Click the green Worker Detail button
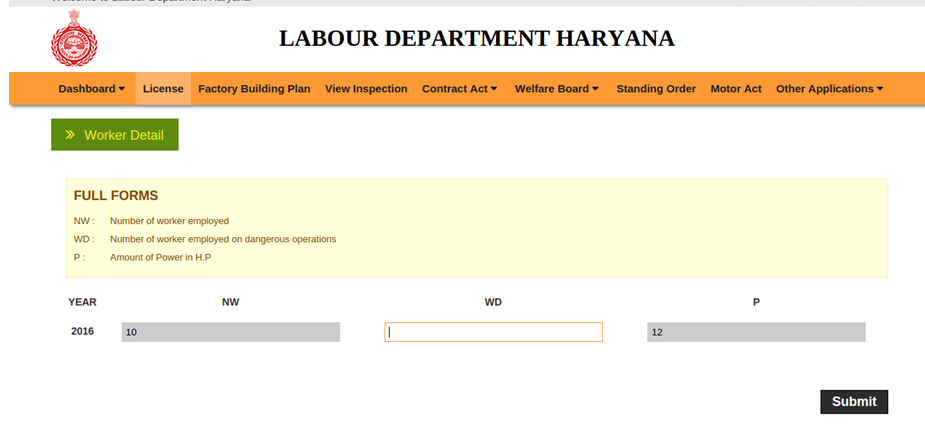 tap(115, 135)
